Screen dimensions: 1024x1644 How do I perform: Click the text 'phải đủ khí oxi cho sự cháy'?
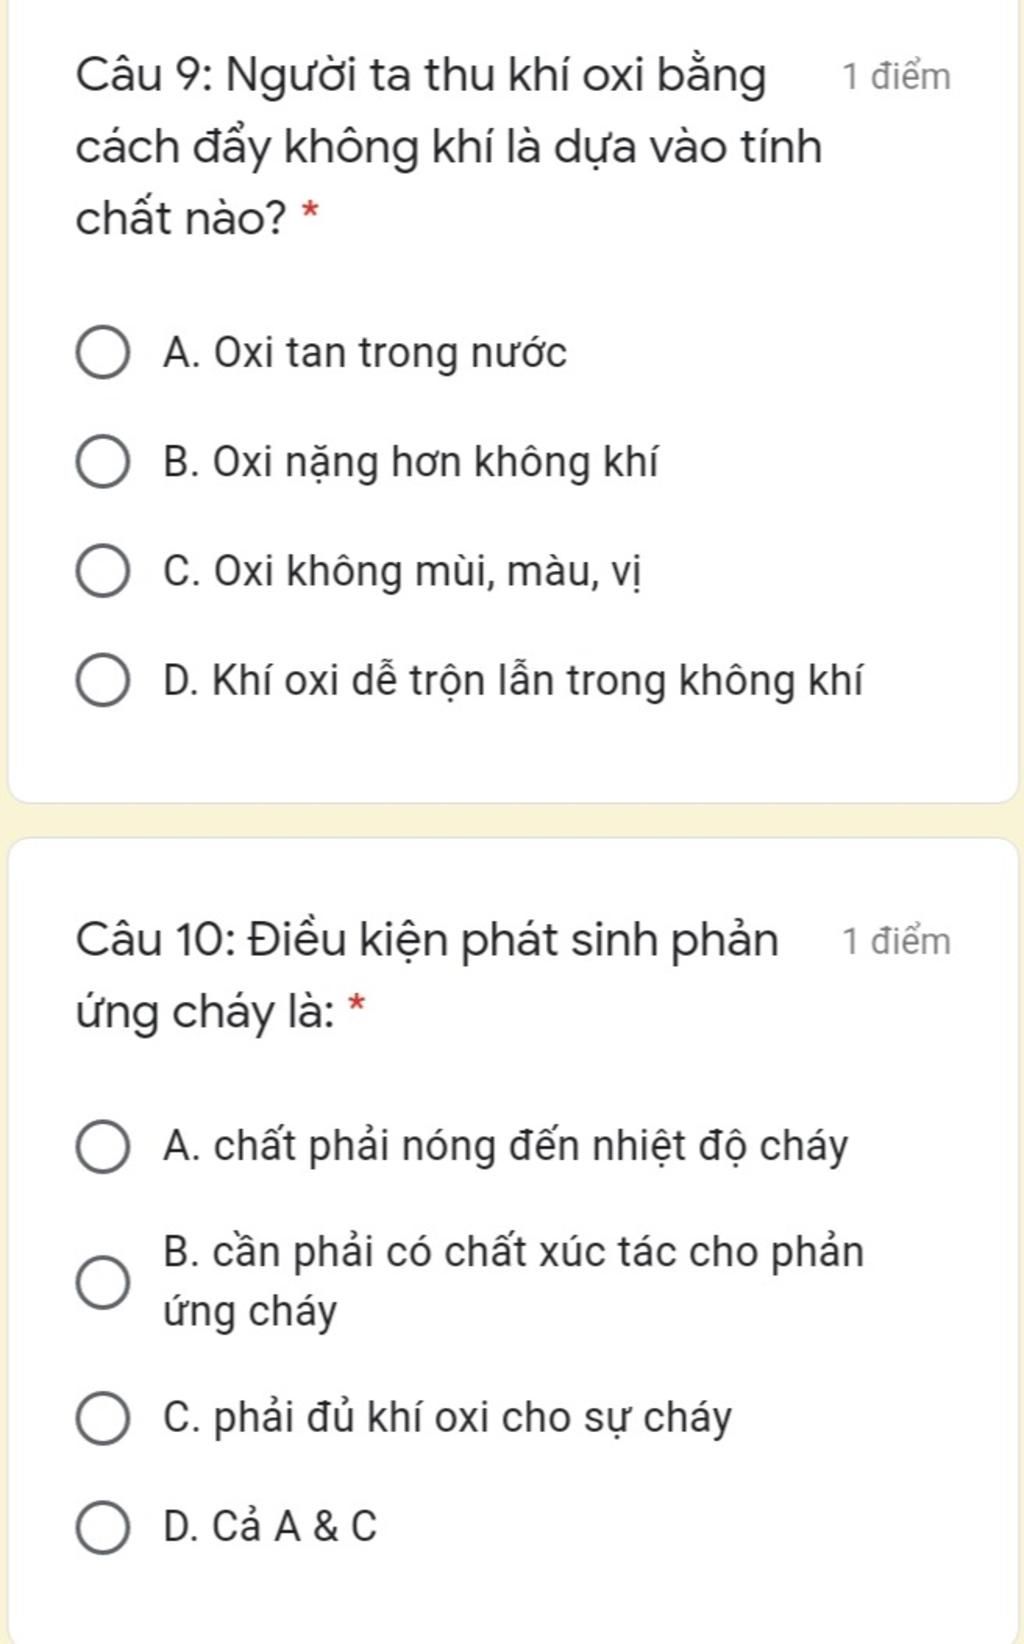click(473, 1418)
